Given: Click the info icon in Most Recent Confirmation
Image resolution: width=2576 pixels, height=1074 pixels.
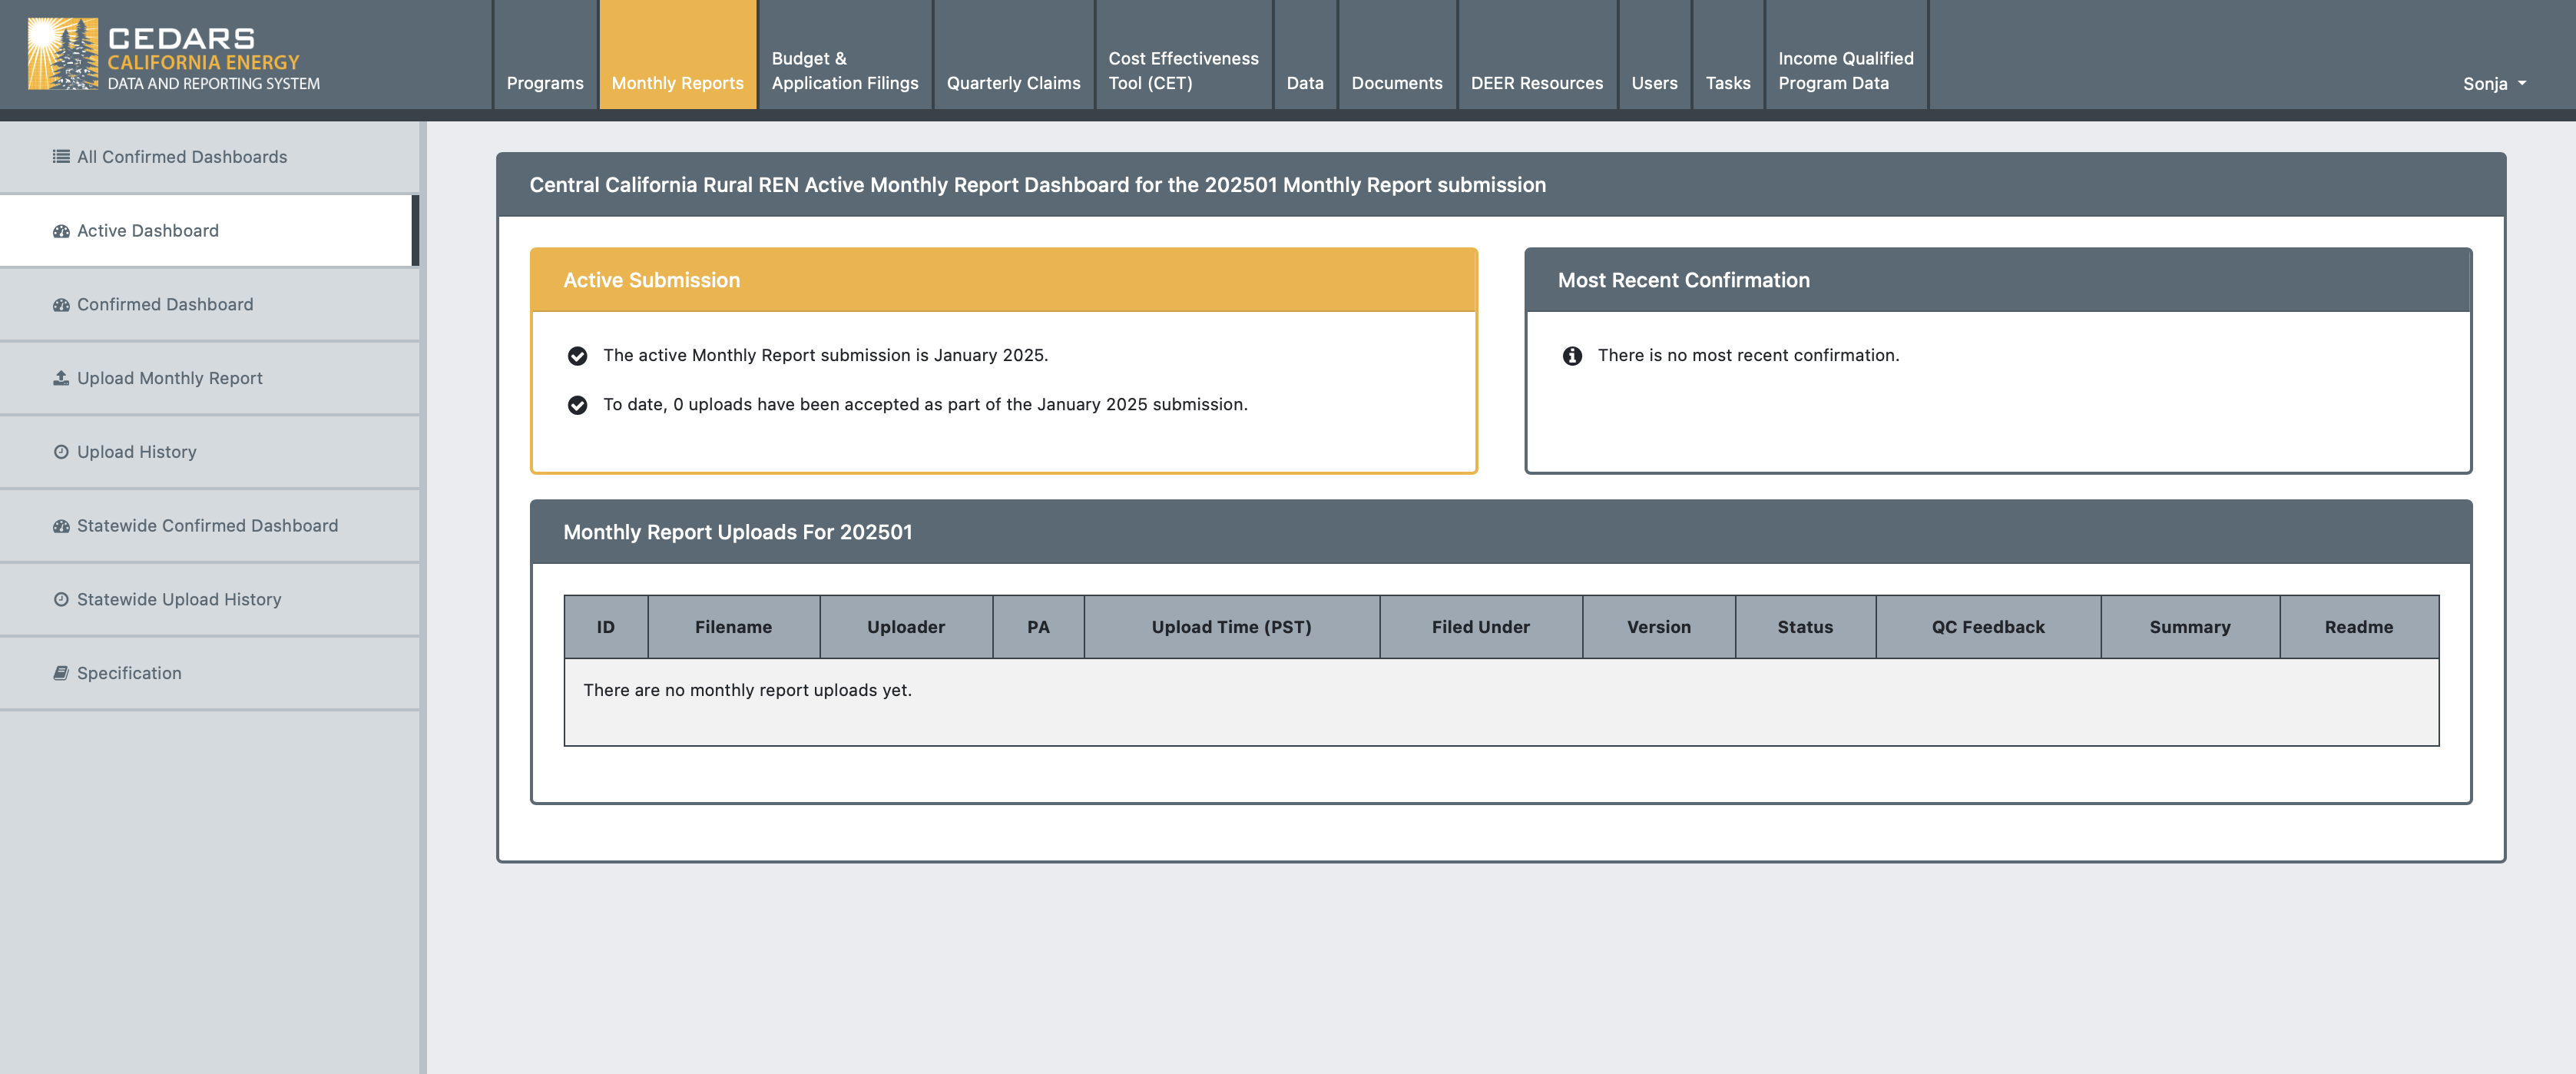Looking at the screenshot, I should tap(1572, 356).
